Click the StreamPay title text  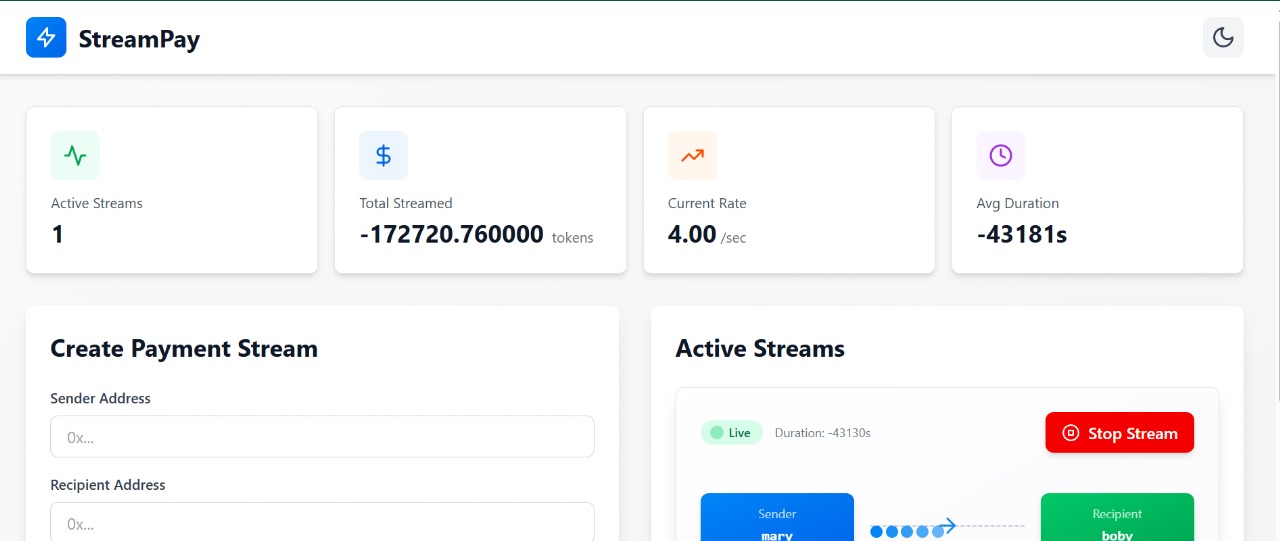tap(140, 39)
